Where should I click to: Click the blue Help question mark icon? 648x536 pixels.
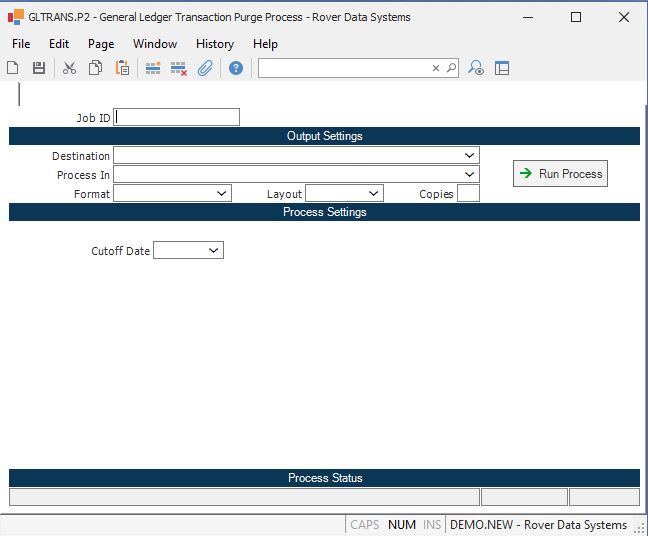(236, 68)
